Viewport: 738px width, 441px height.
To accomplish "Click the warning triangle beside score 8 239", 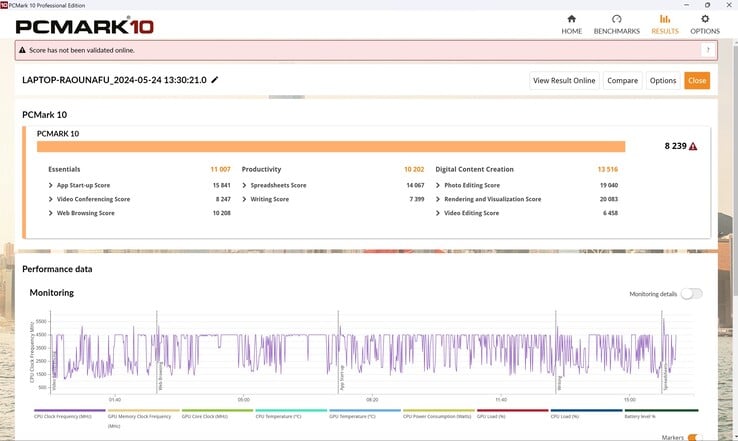I will [x=693, y=146].
